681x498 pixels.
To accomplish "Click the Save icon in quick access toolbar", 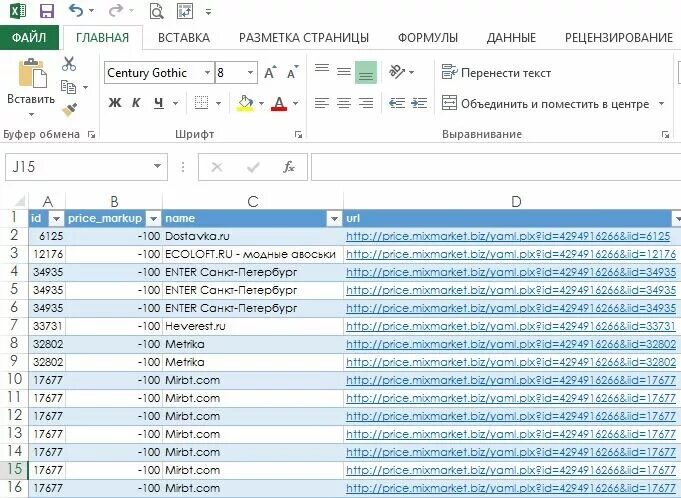I will pos(46,11).
